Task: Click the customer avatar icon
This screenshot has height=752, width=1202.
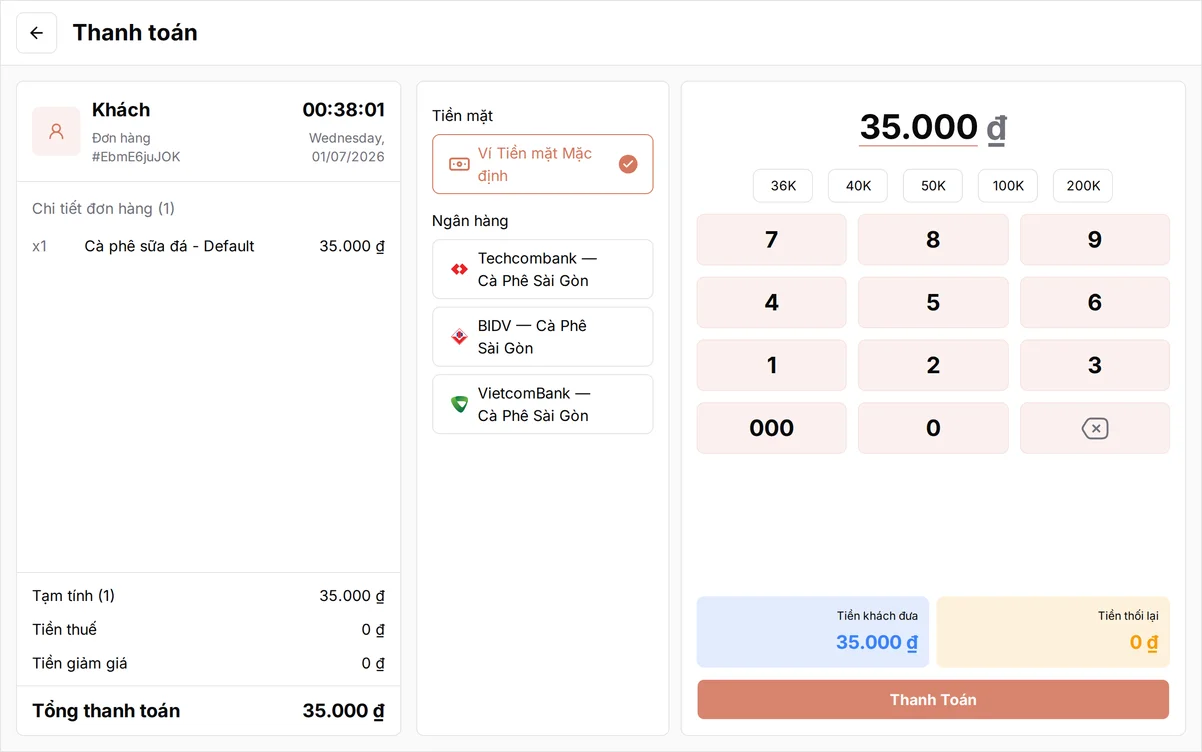Action: click(x=57, y=131)
